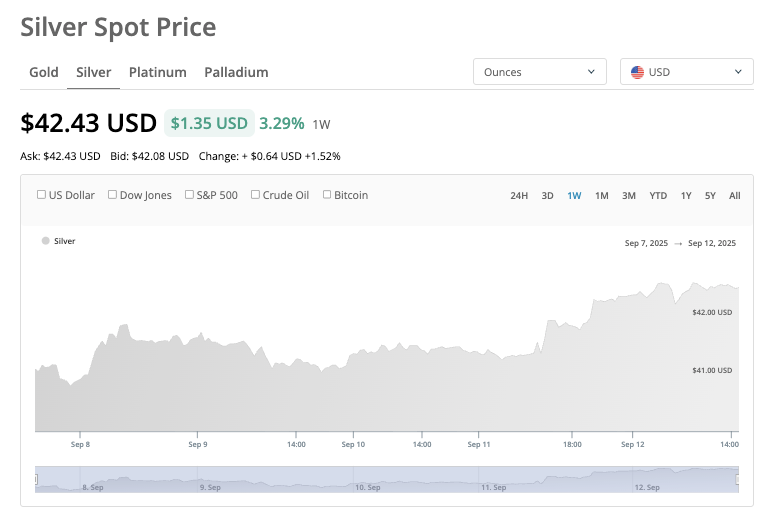Select the Palladium tab

[x=236, y=72]
